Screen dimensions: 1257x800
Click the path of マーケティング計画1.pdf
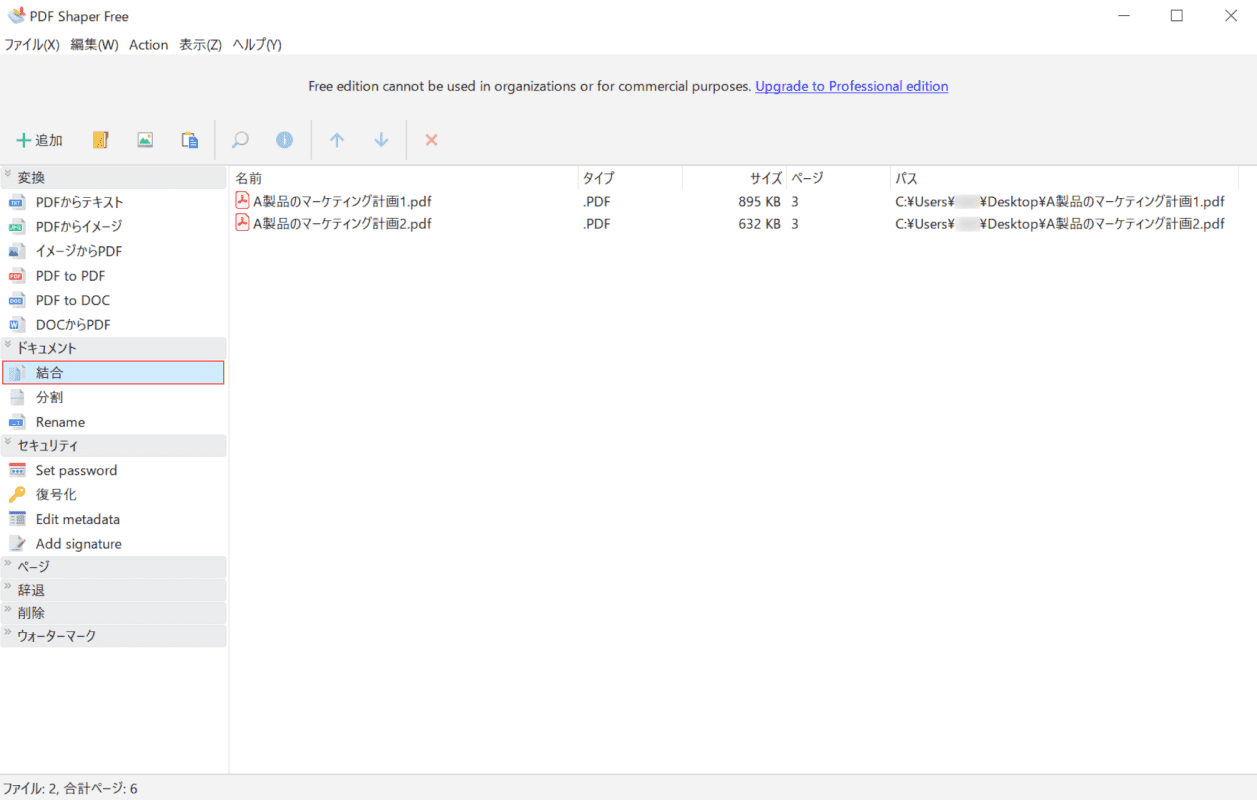click(1060, 201)
